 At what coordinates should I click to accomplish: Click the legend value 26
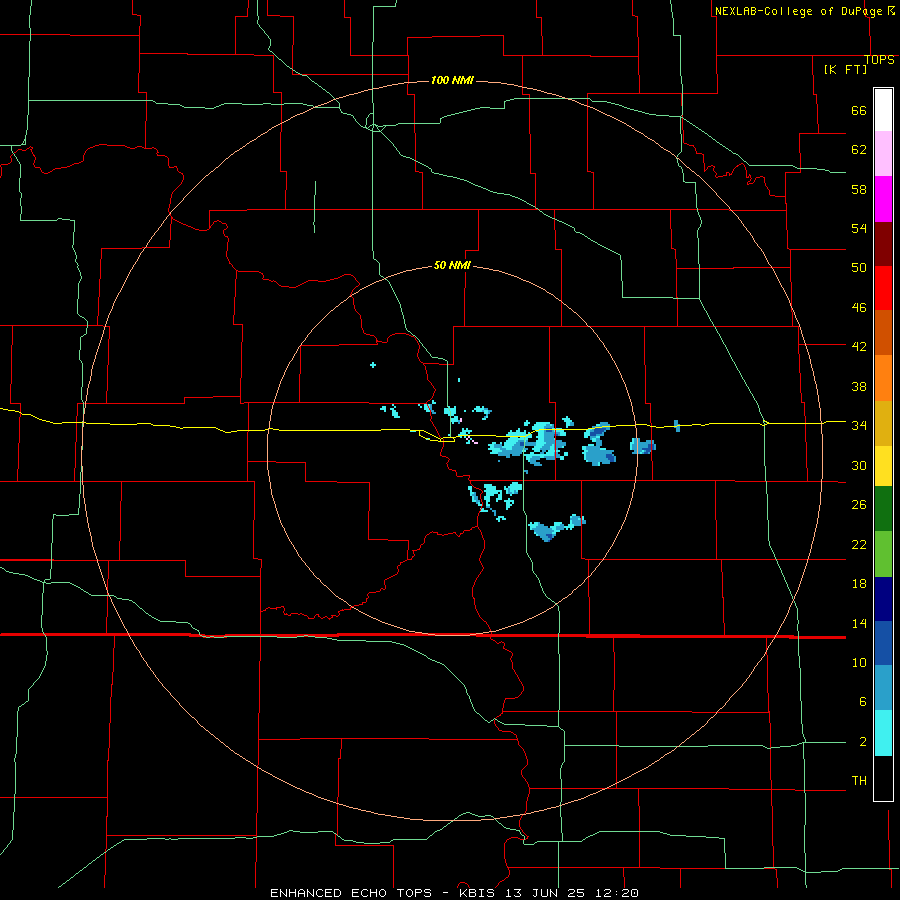[x=859, y=505]
